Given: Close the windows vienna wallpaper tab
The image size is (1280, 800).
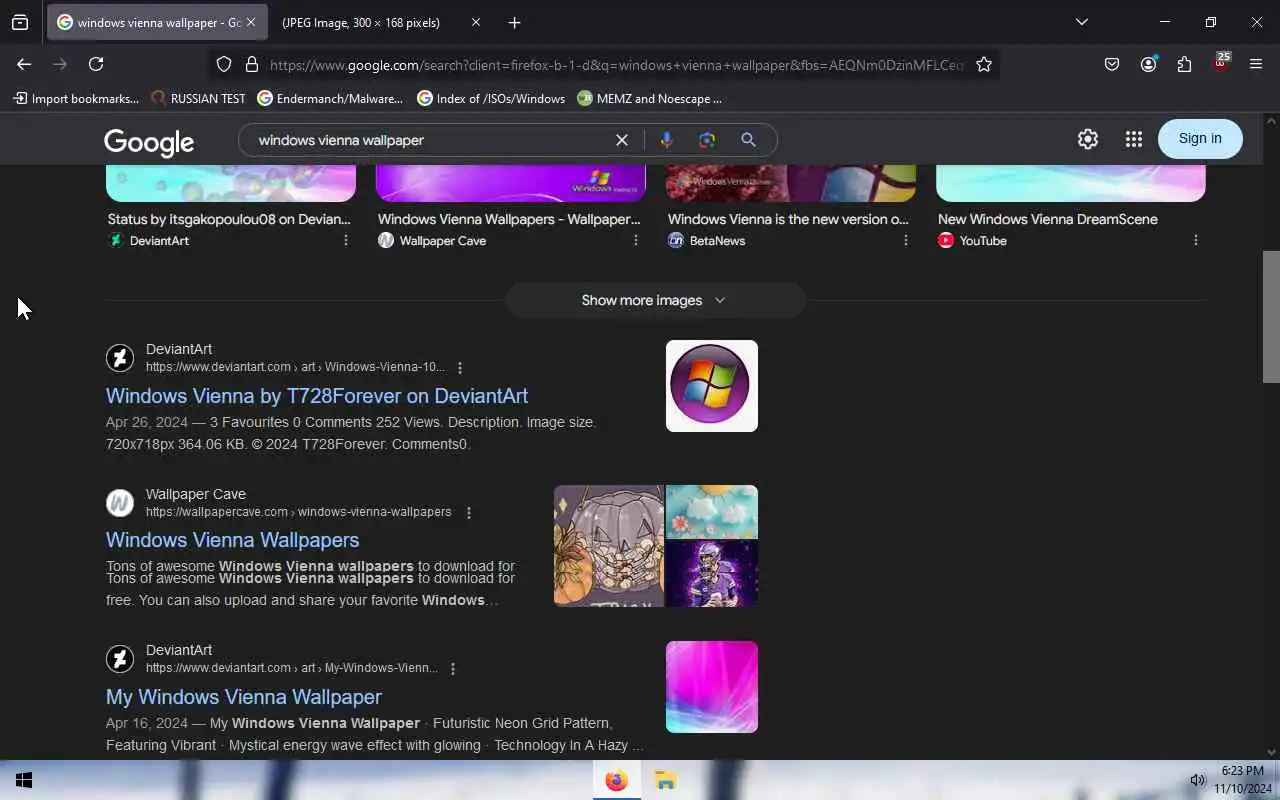Looking at the screenshot, I should pos(251,22).
